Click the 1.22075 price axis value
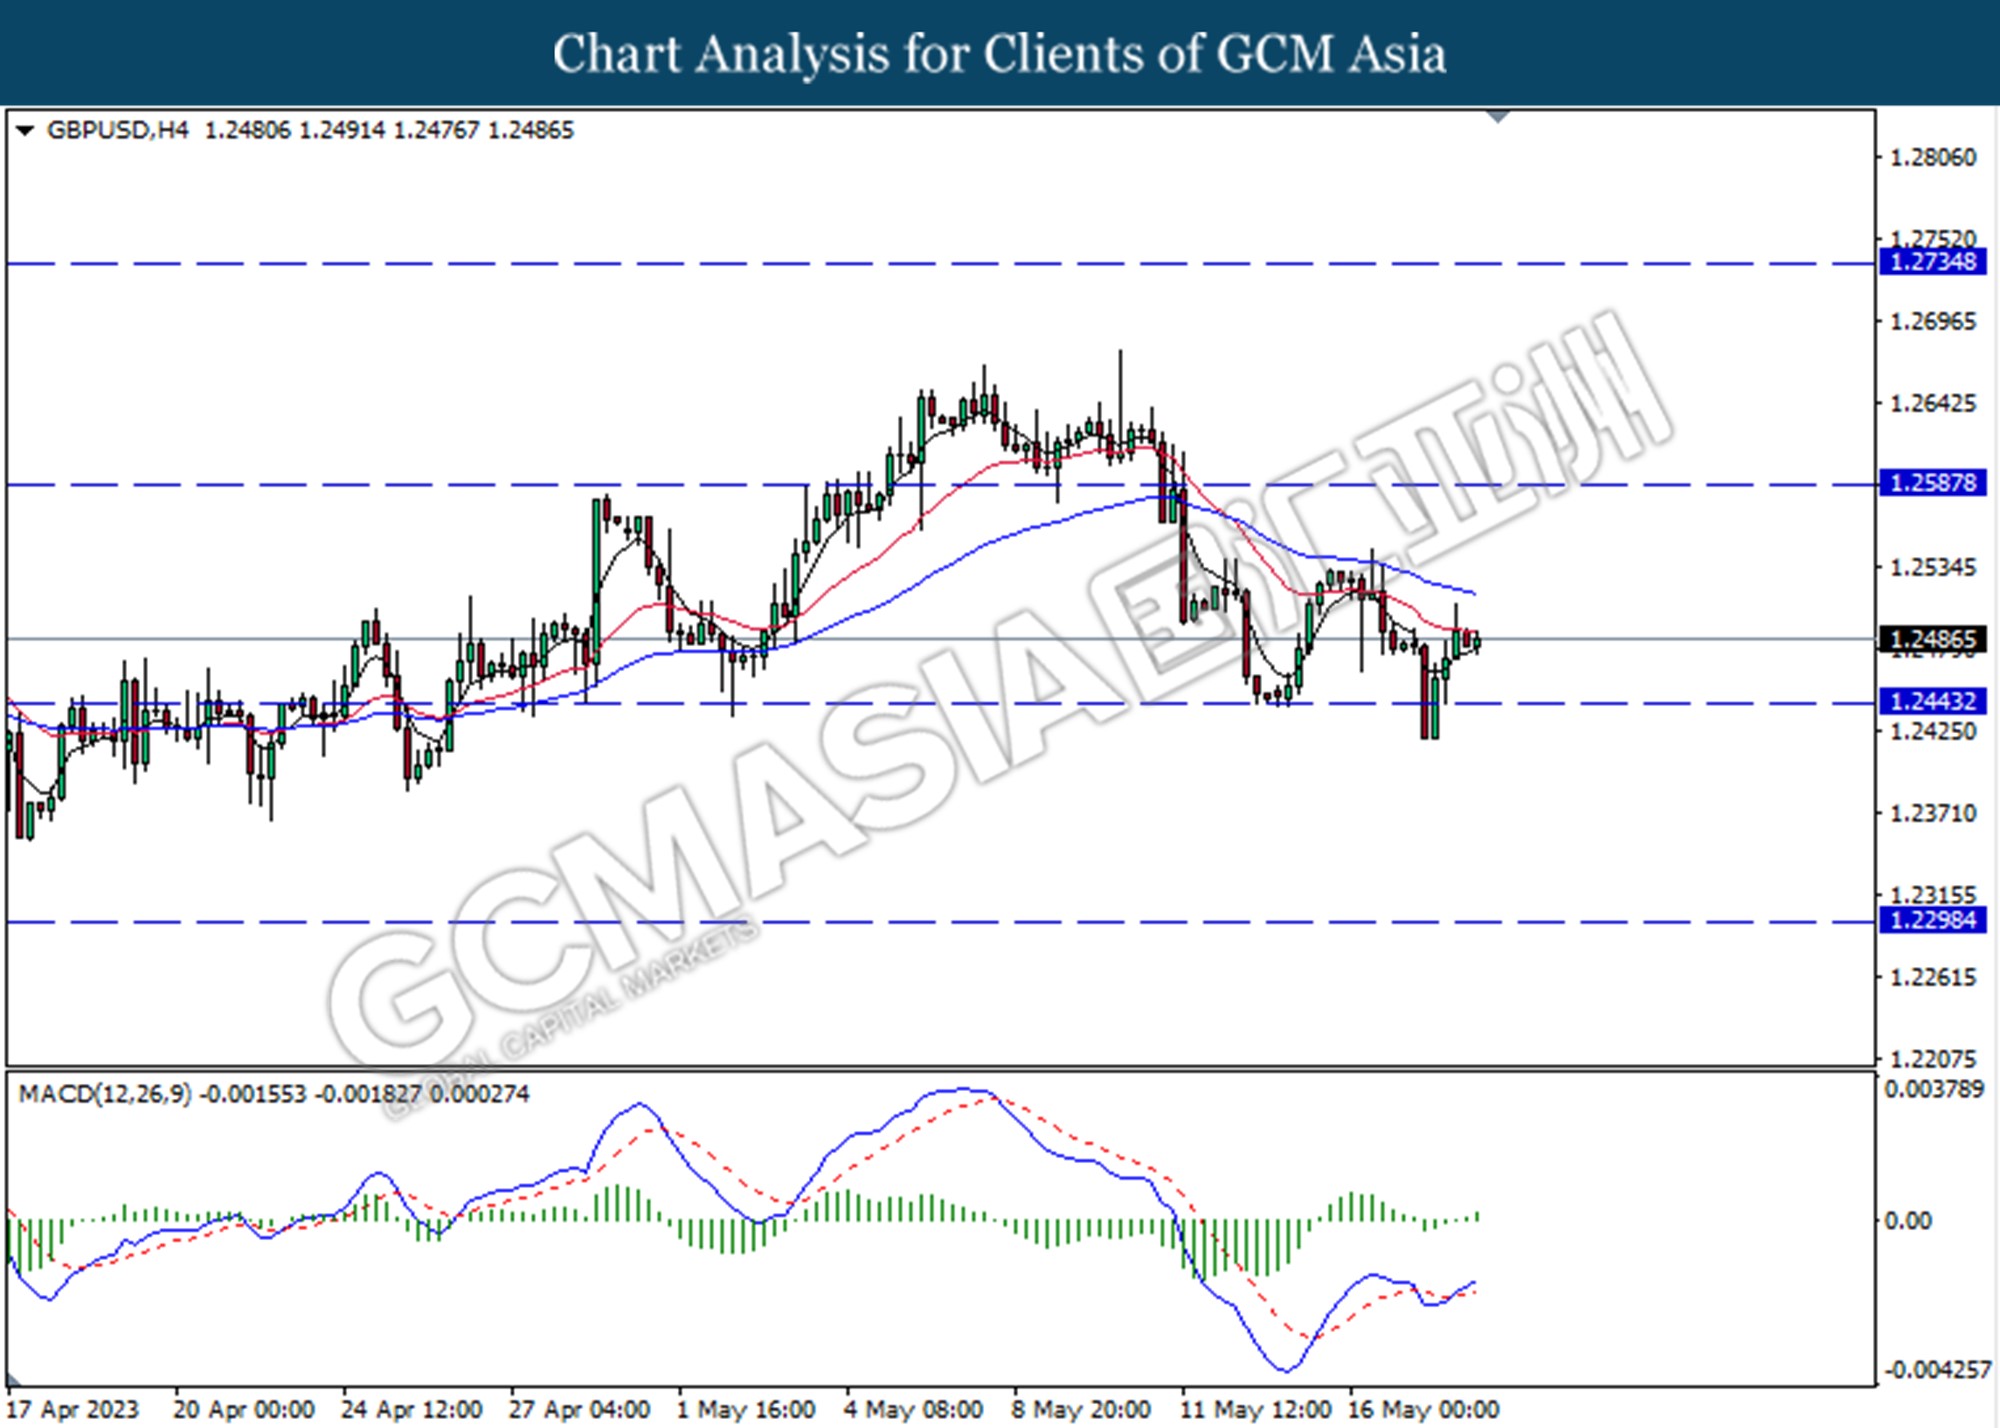Image resolution: width=2000 pixels, height=1428 pixels. (1932, 1059)
